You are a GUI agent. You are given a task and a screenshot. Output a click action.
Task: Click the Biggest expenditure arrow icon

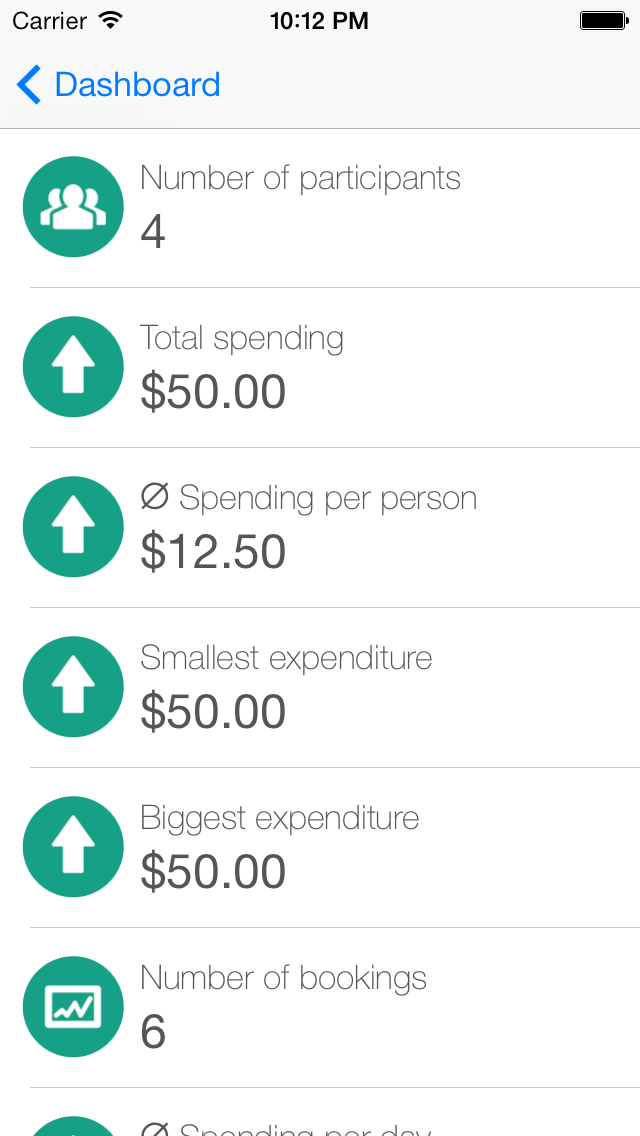click(73, 847)
